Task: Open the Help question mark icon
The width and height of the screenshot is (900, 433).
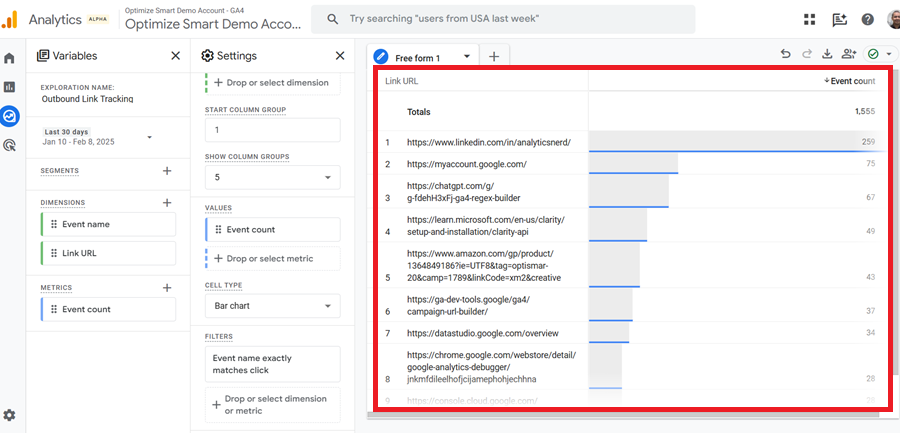Action: click(867, 20)
